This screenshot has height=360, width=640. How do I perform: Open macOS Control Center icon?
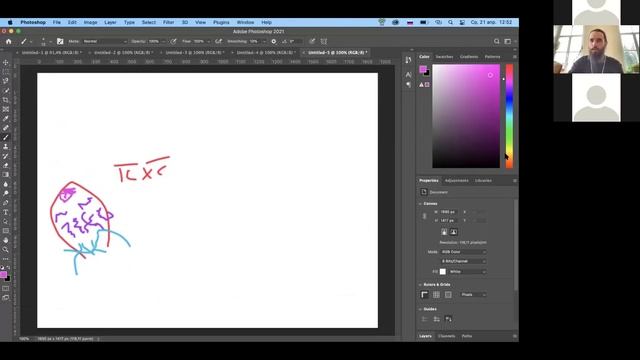tap(462, 22)
